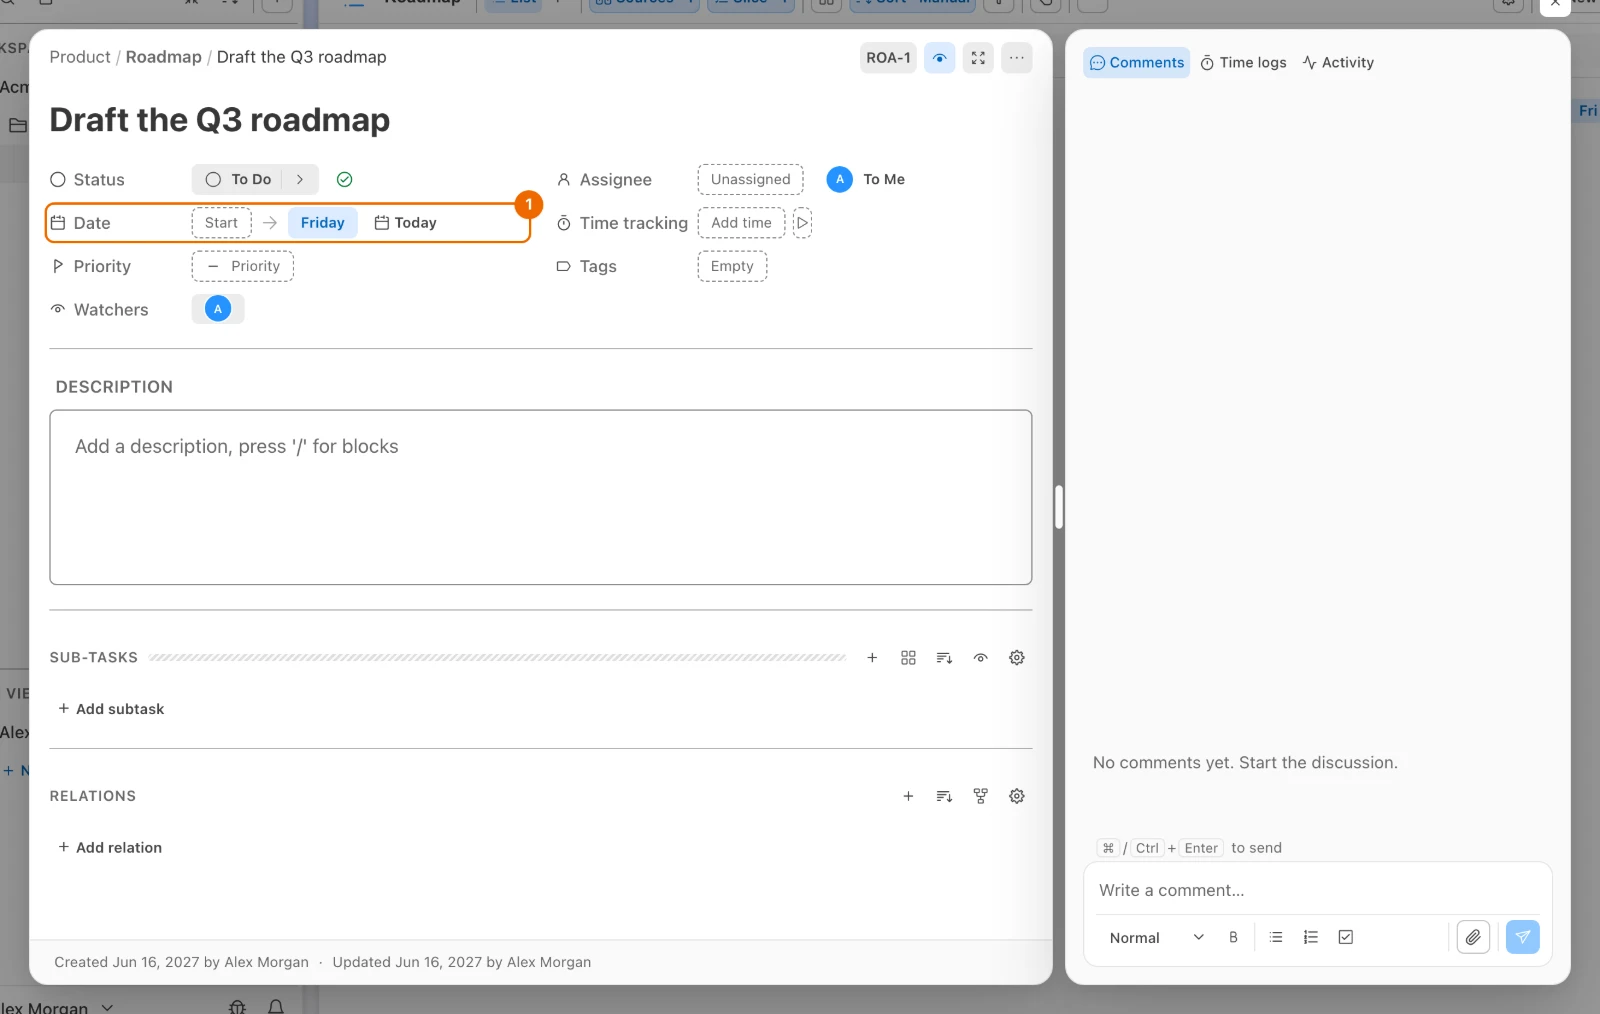Click Add time for time tracking
Image resolution: width=1600 pixels, height=1014 pixels.
tap(741, 223)
